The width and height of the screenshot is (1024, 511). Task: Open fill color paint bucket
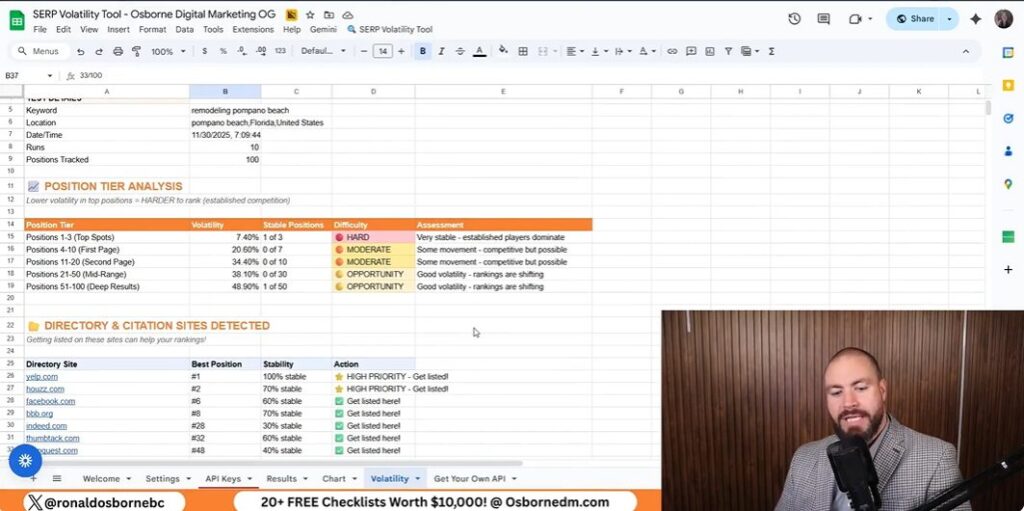(503, 51)
